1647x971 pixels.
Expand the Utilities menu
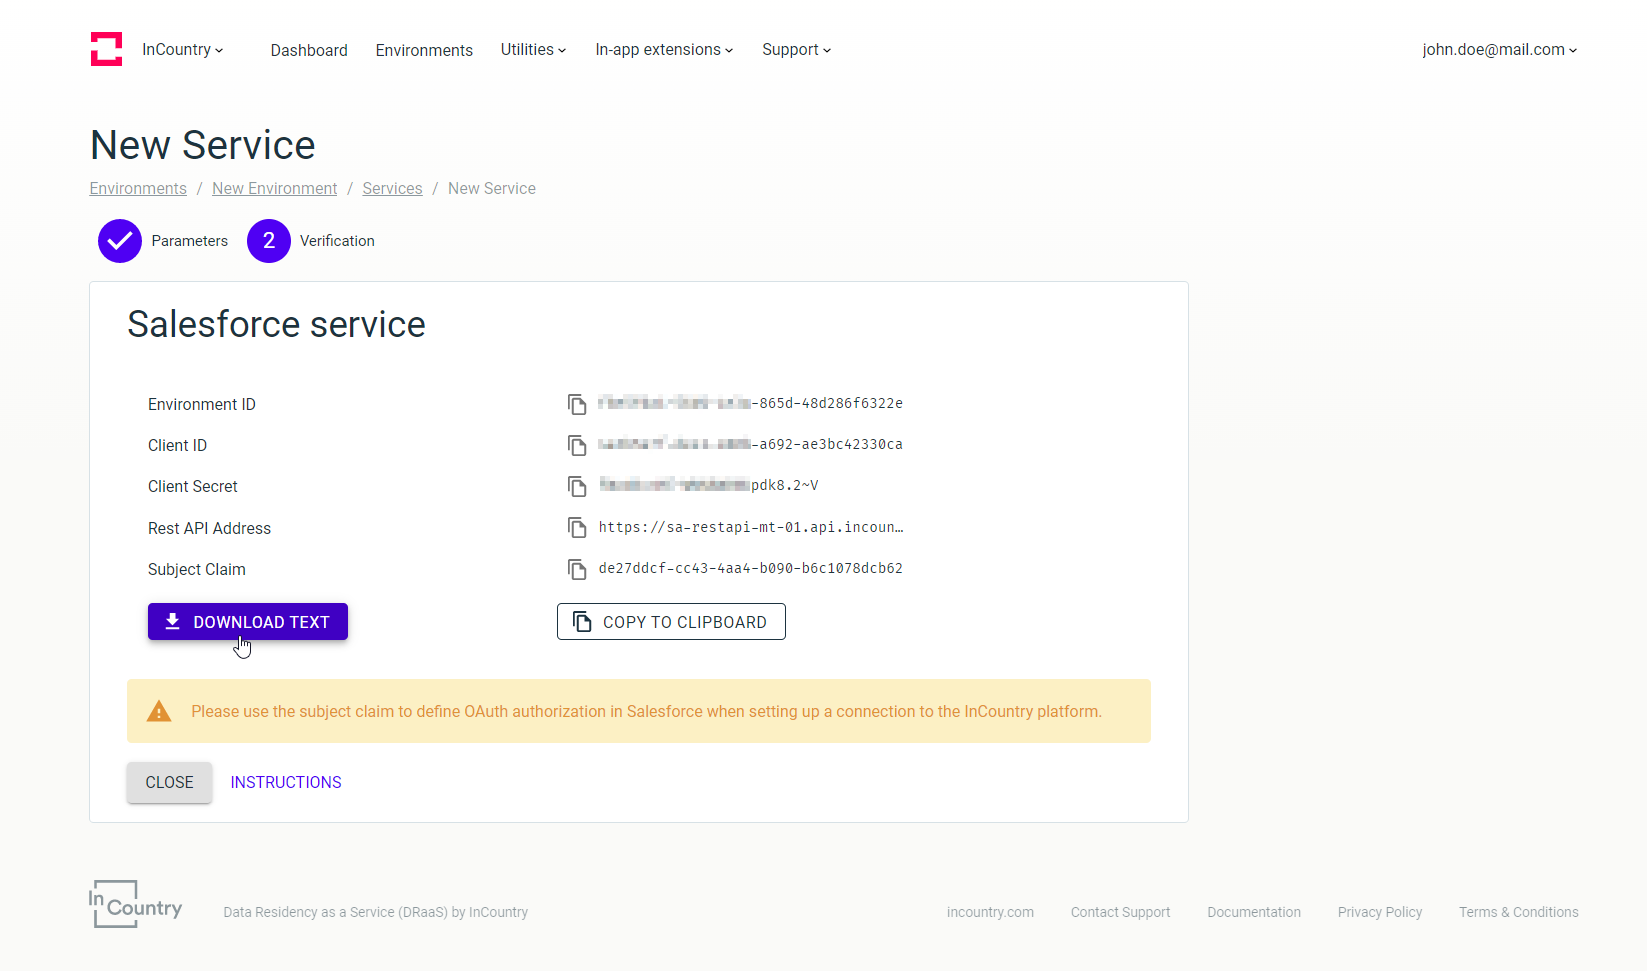pos(533,50)
